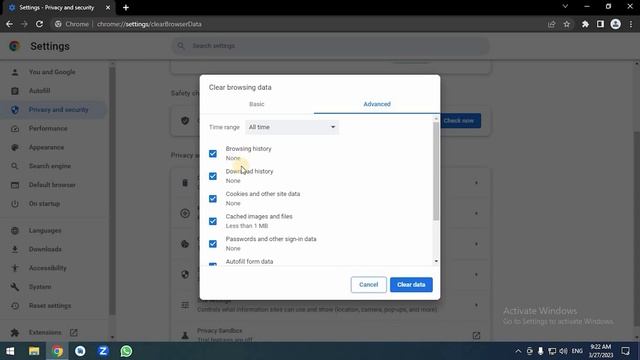The image size is (640, 360).
Task: Toggle Autofill form data checkbox
Action: [213, 264]
